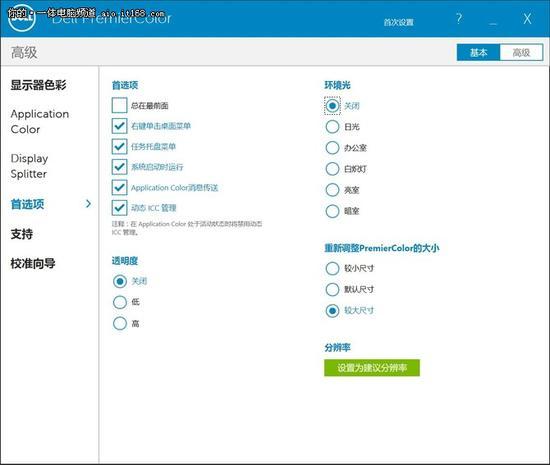
Task: Click the 首选项 heading in main panel
Action: click(x=125, y=85)
